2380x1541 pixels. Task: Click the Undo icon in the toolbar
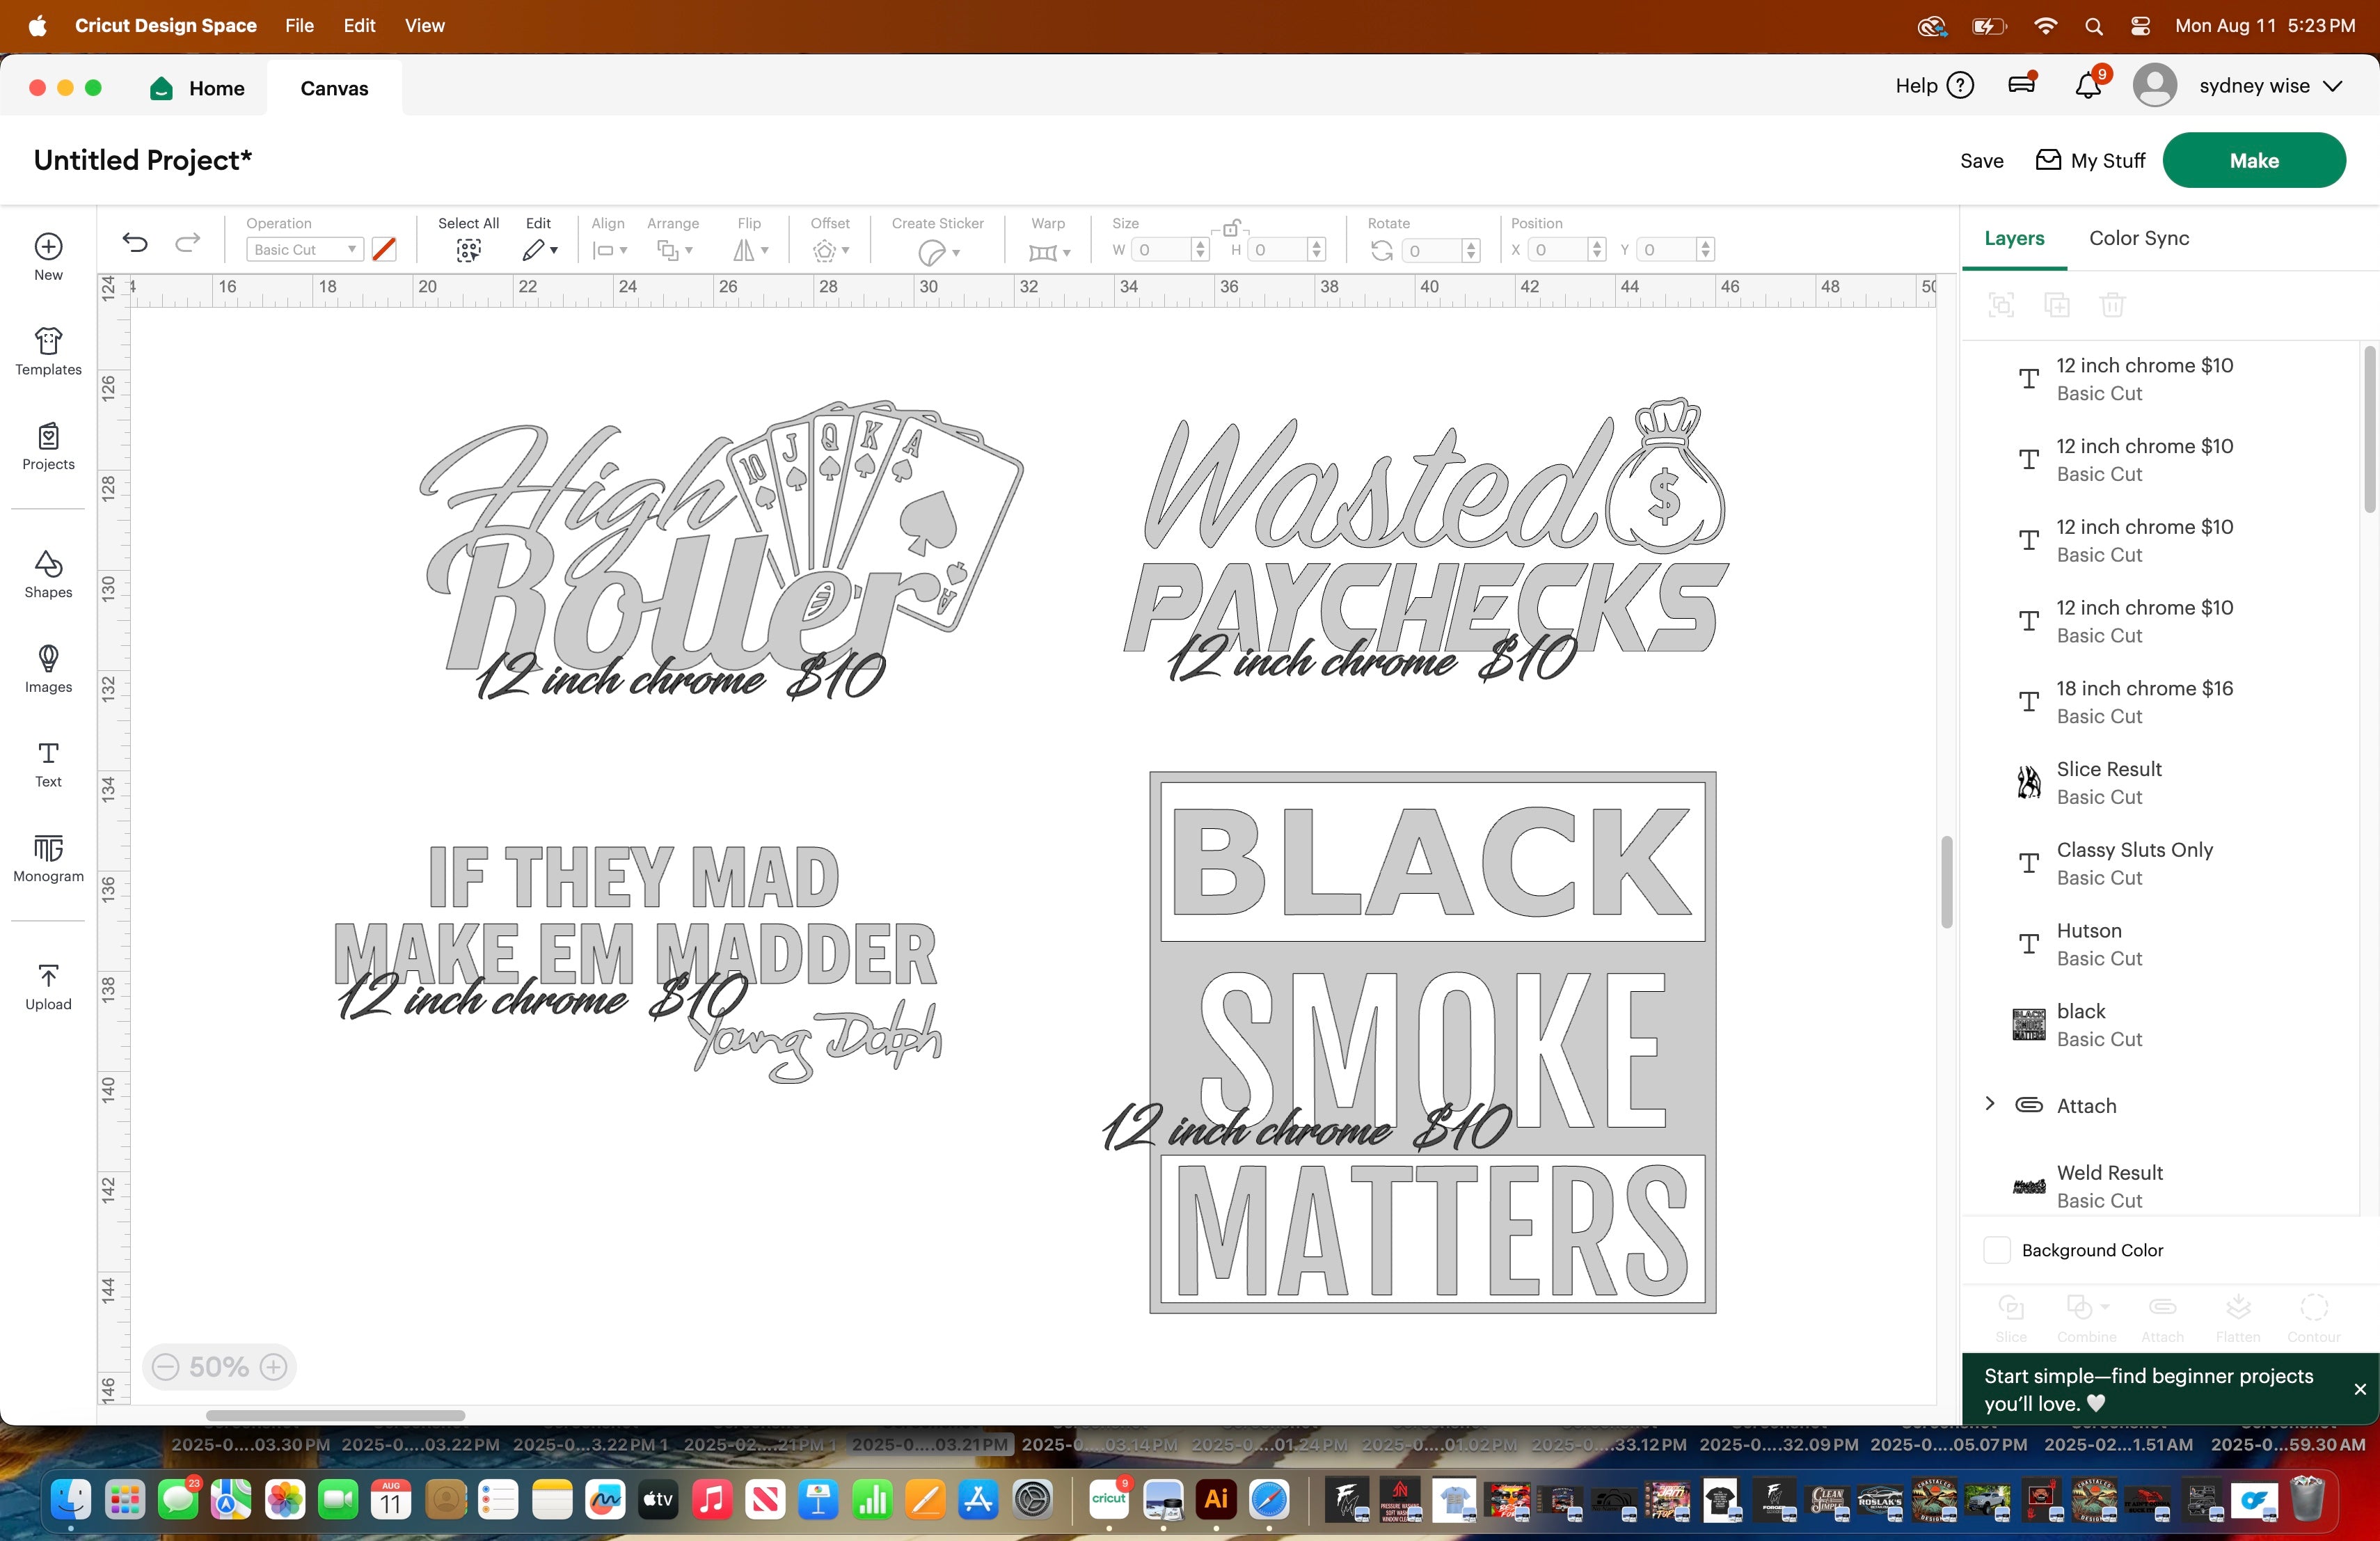135,242
